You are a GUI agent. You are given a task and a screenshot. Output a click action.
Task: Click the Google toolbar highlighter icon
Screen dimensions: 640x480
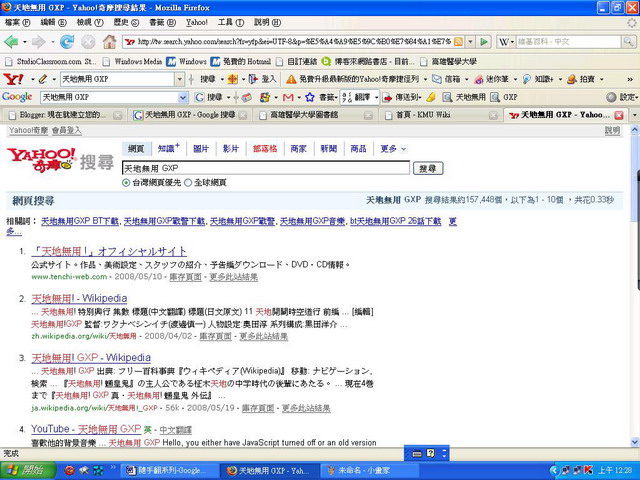(x=431, y=97)
